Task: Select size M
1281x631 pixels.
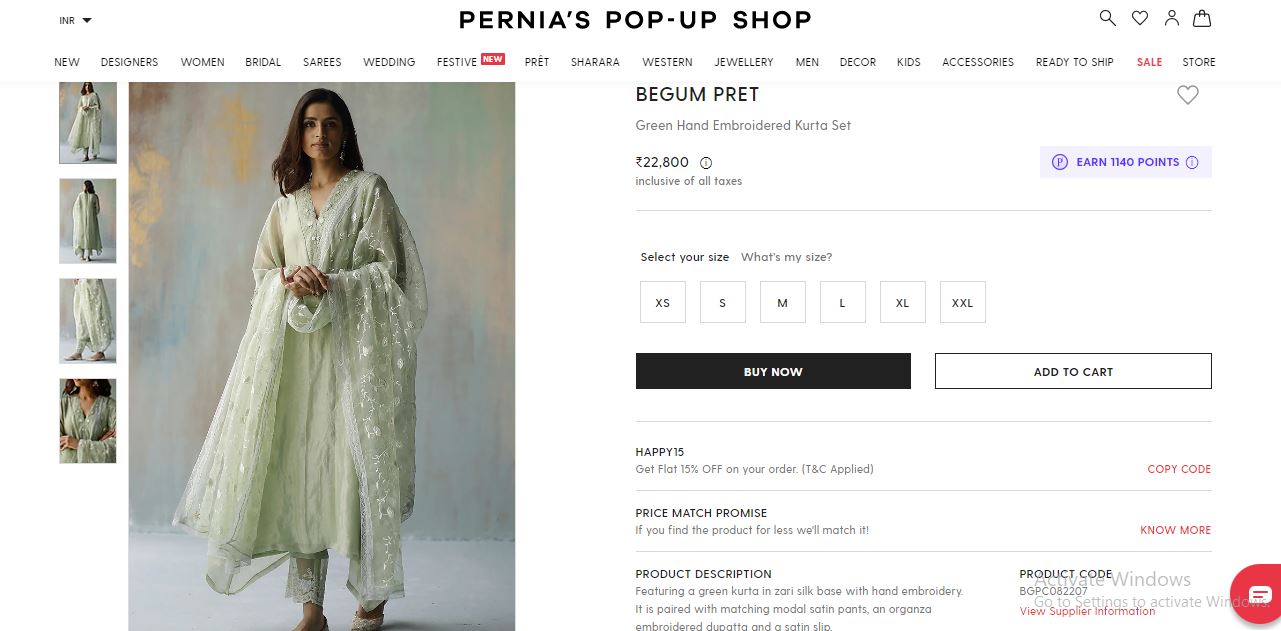Action: coord(783,302)
